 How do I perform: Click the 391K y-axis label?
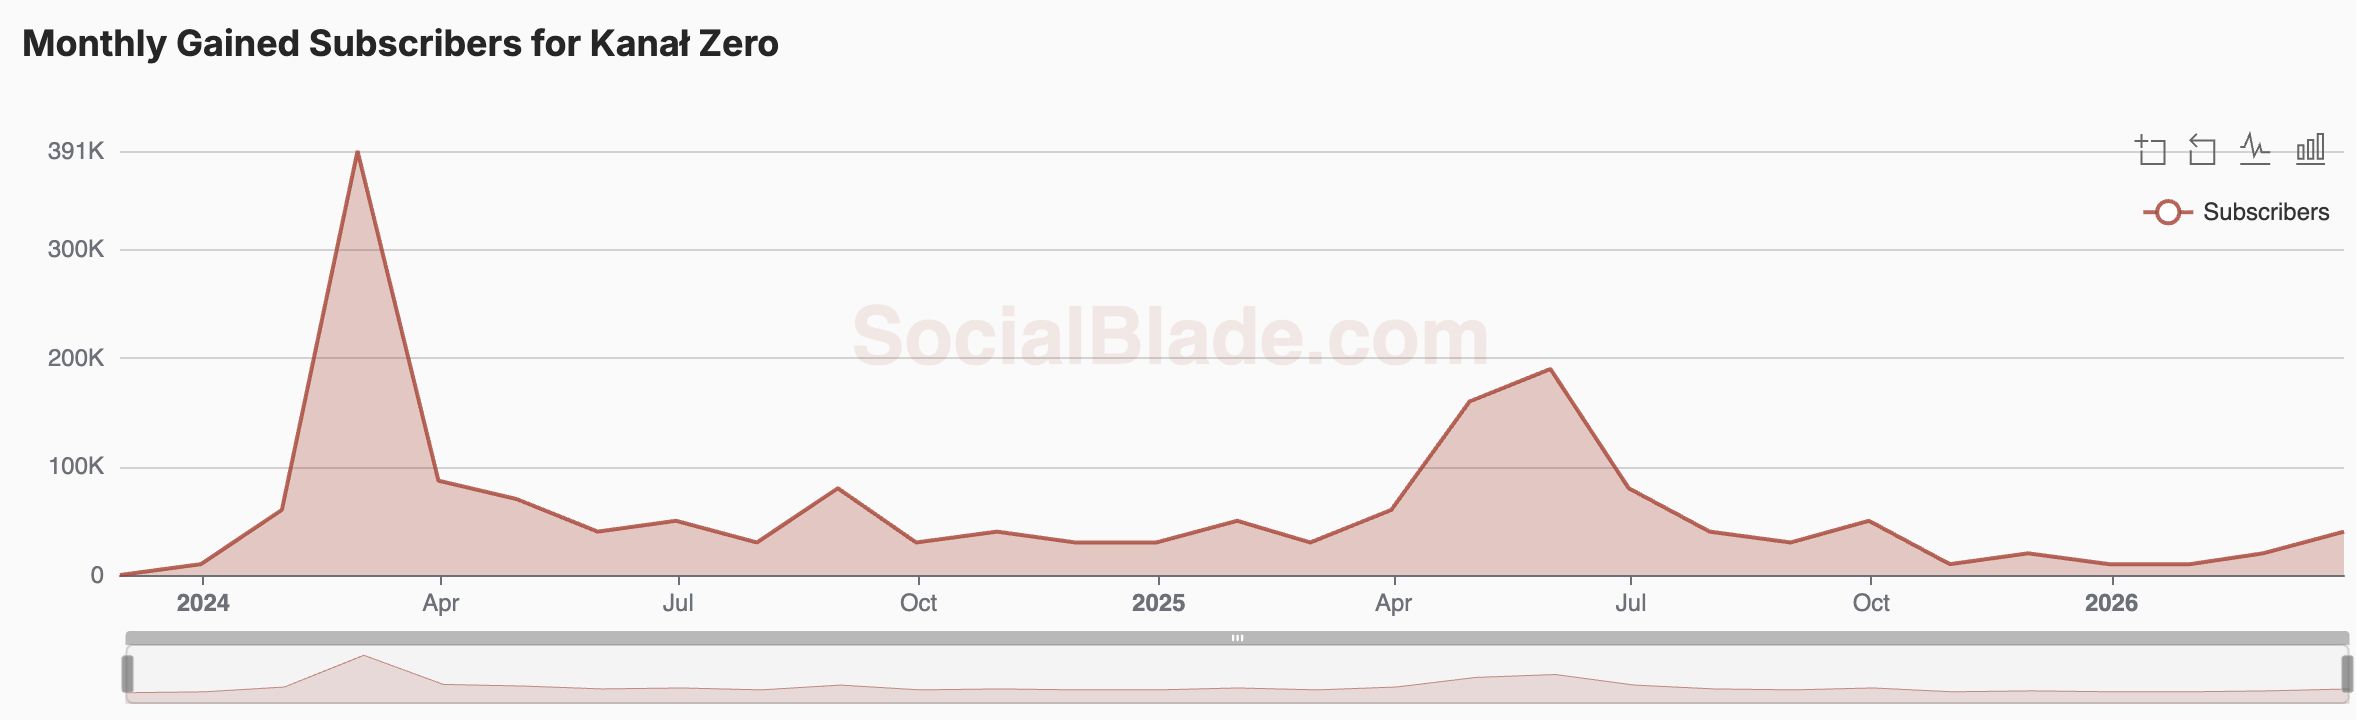[76, 151]
